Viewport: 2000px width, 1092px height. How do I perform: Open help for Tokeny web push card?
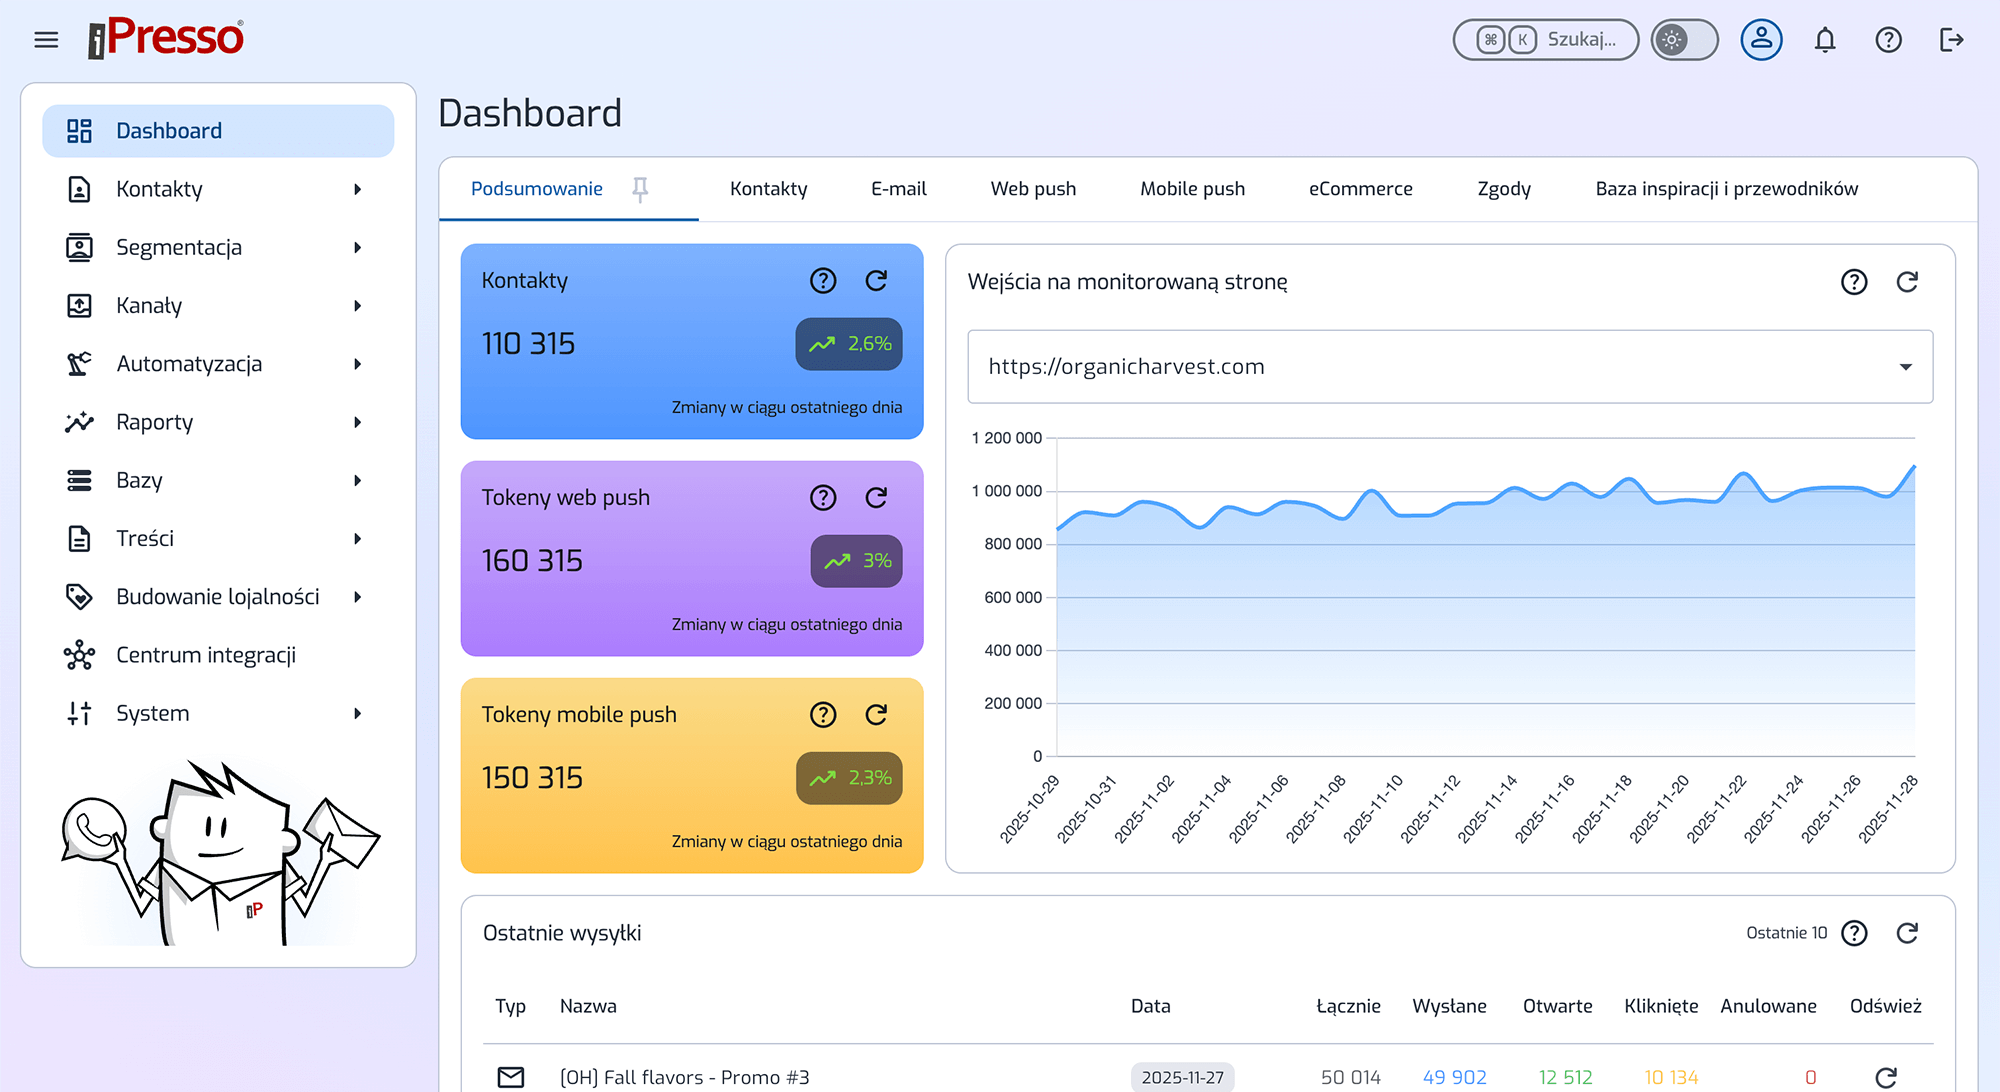(823, 498)
